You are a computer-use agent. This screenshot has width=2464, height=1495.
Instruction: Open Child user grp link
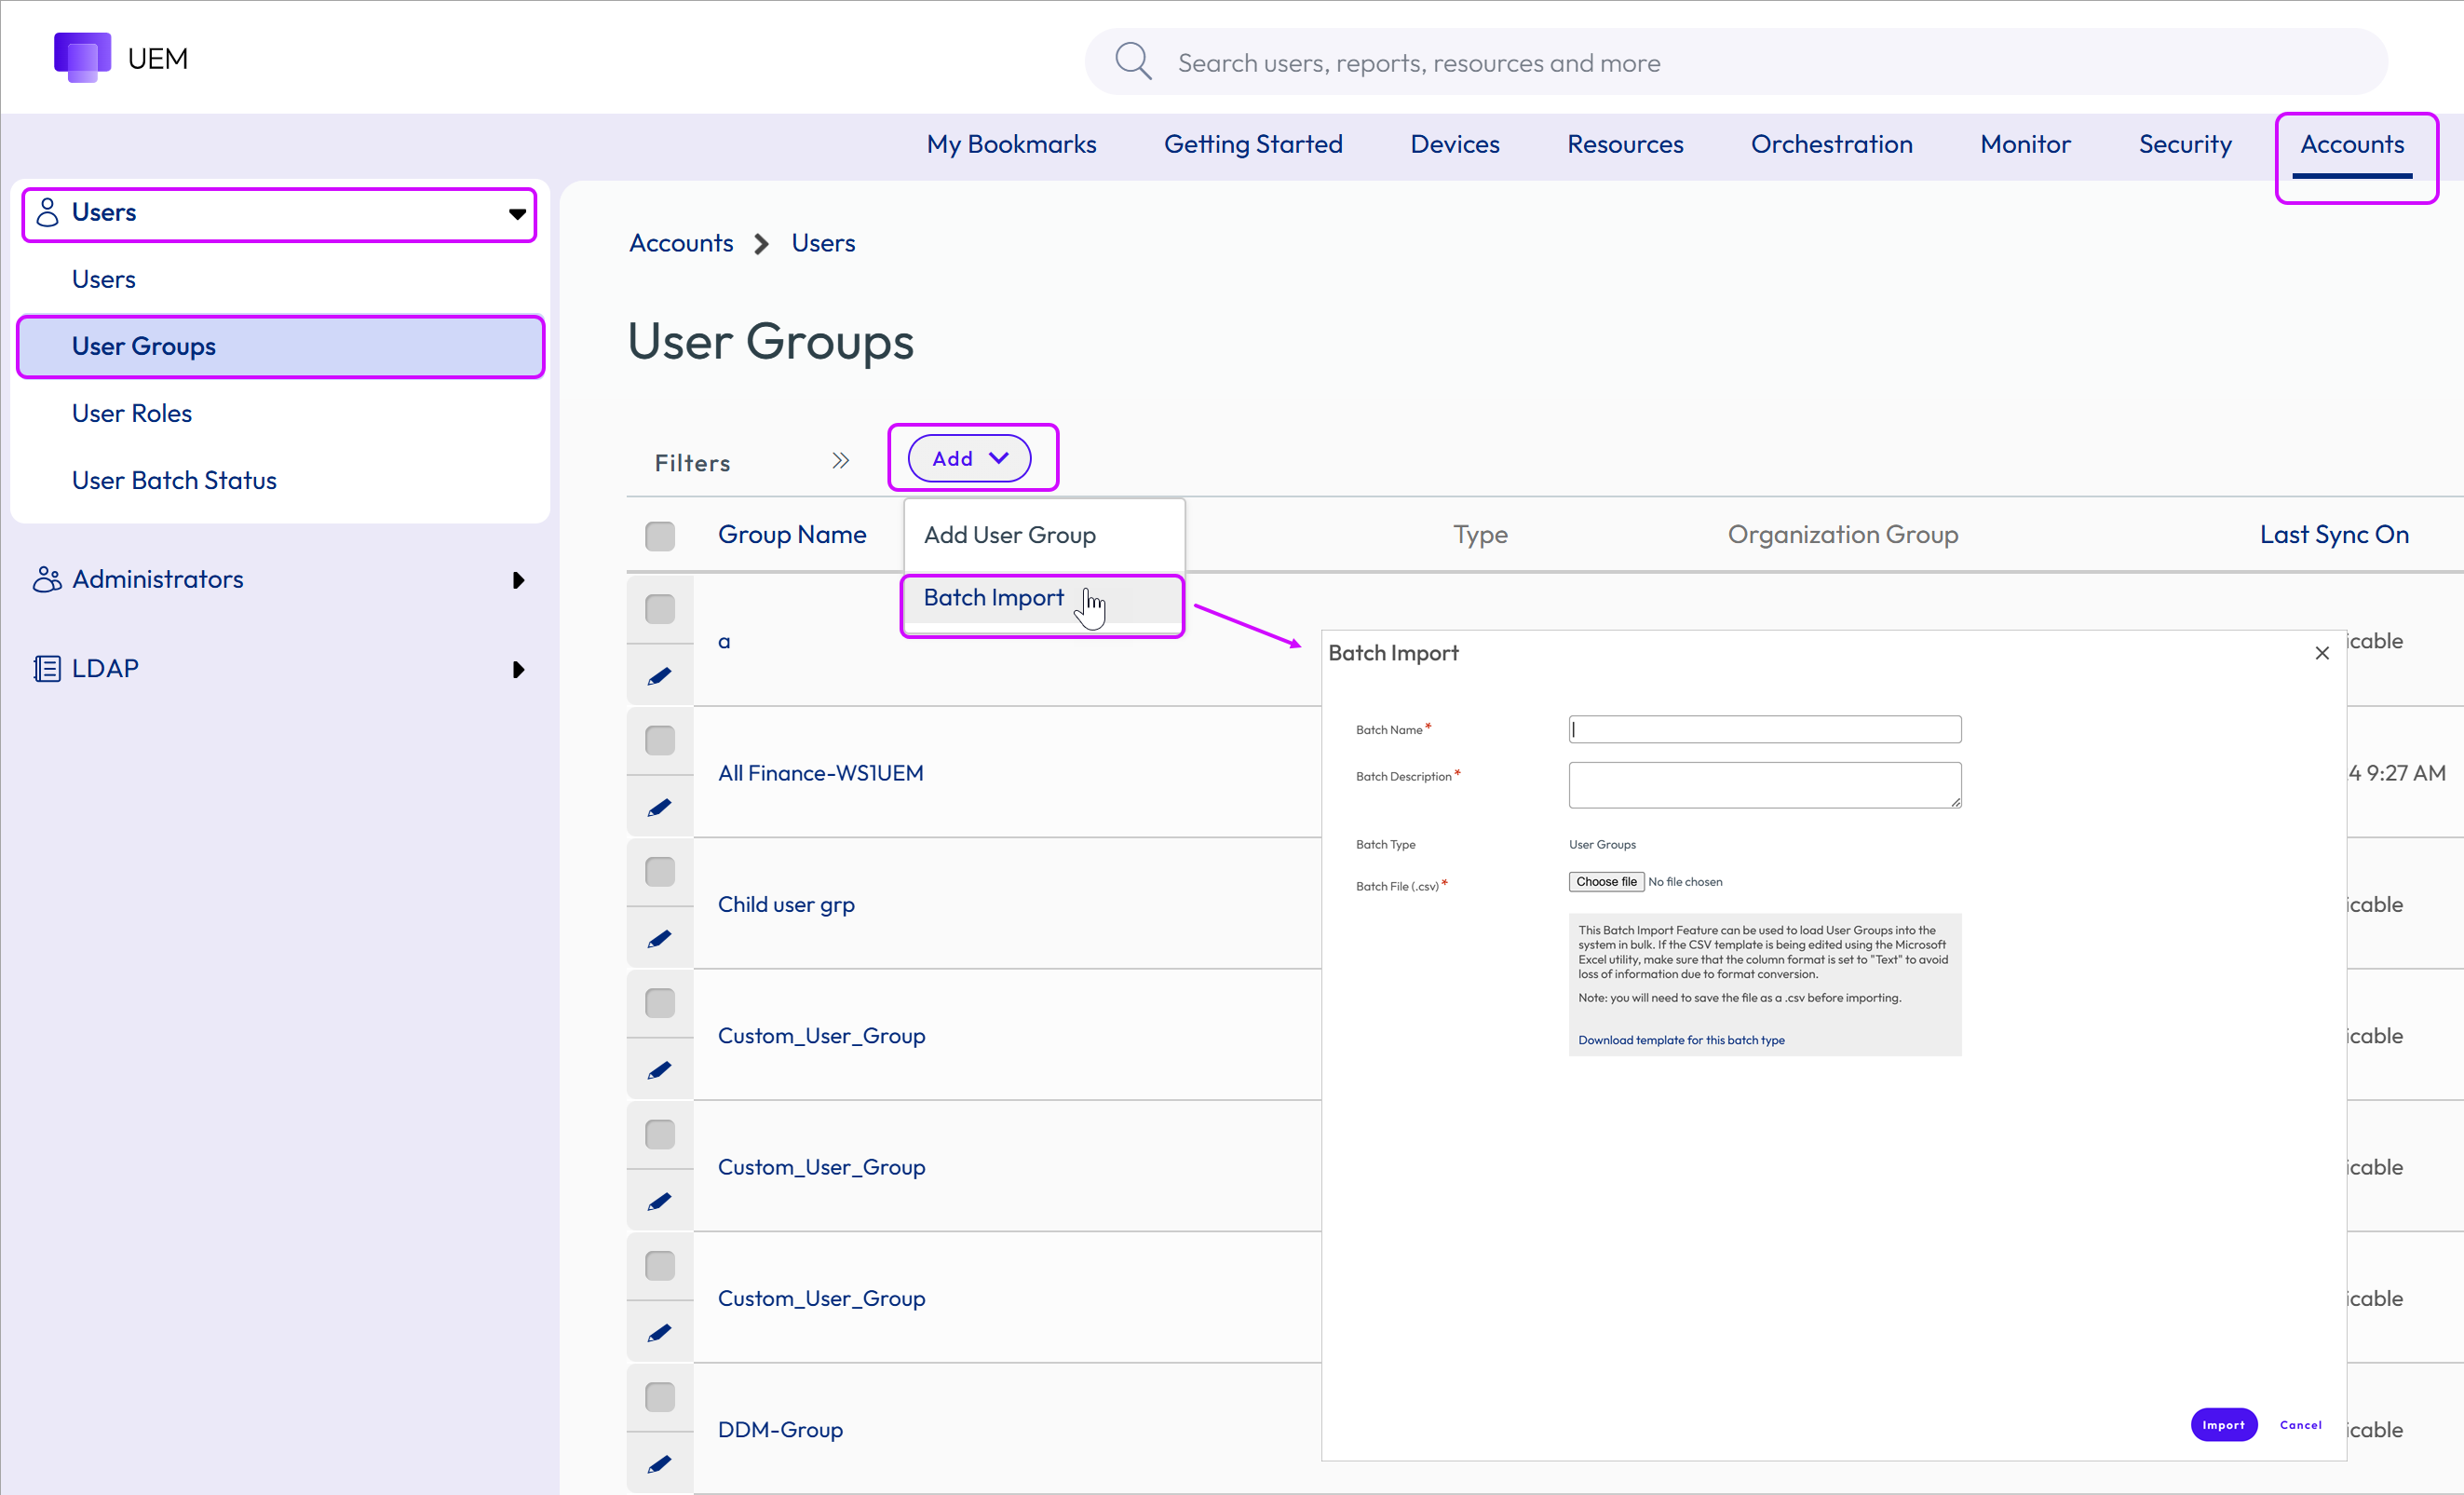786,904
